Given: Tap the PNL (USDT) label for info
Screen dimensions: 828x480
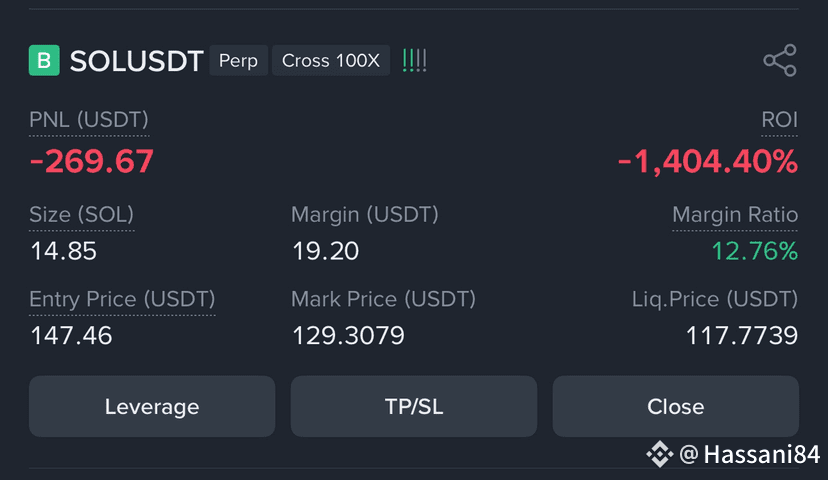Looking at the screenshot, I should (89, 120).
